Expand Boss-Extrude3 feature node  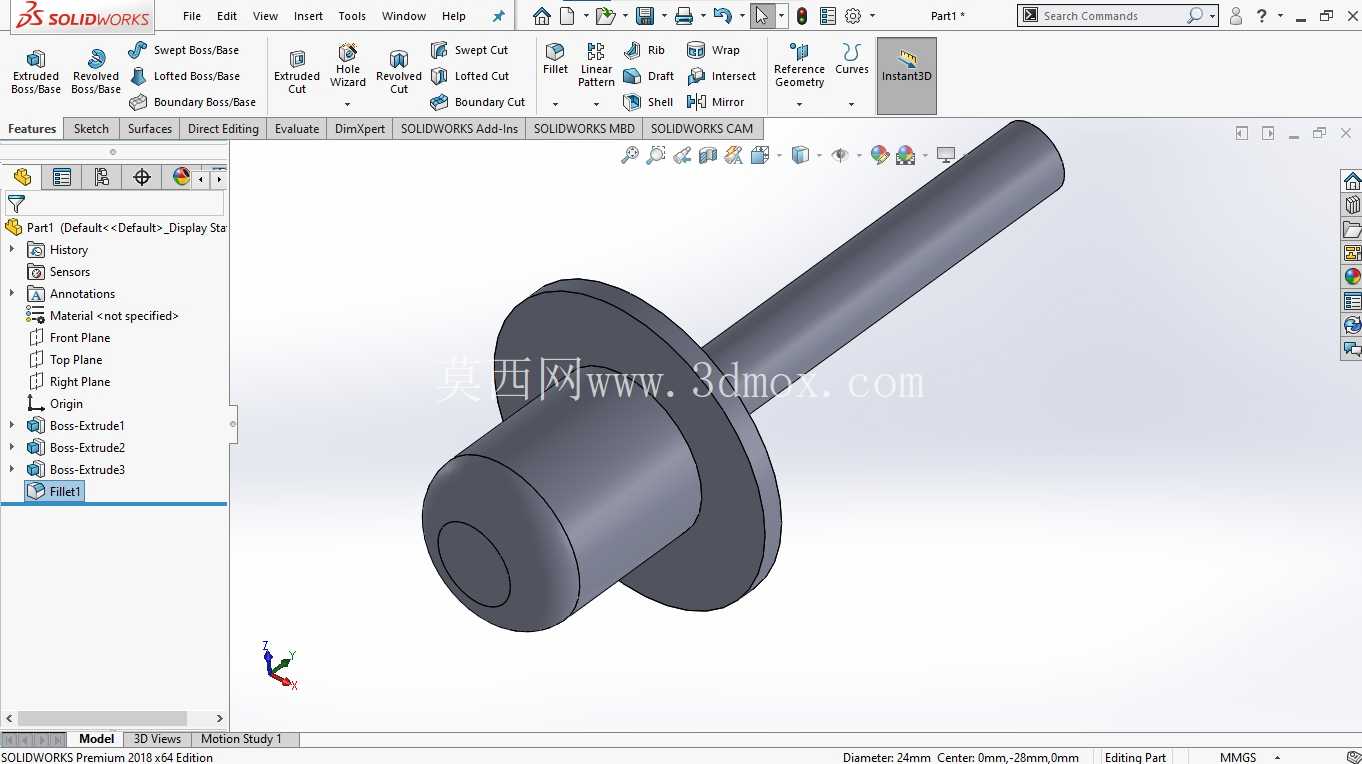click(x=12, y=470)
